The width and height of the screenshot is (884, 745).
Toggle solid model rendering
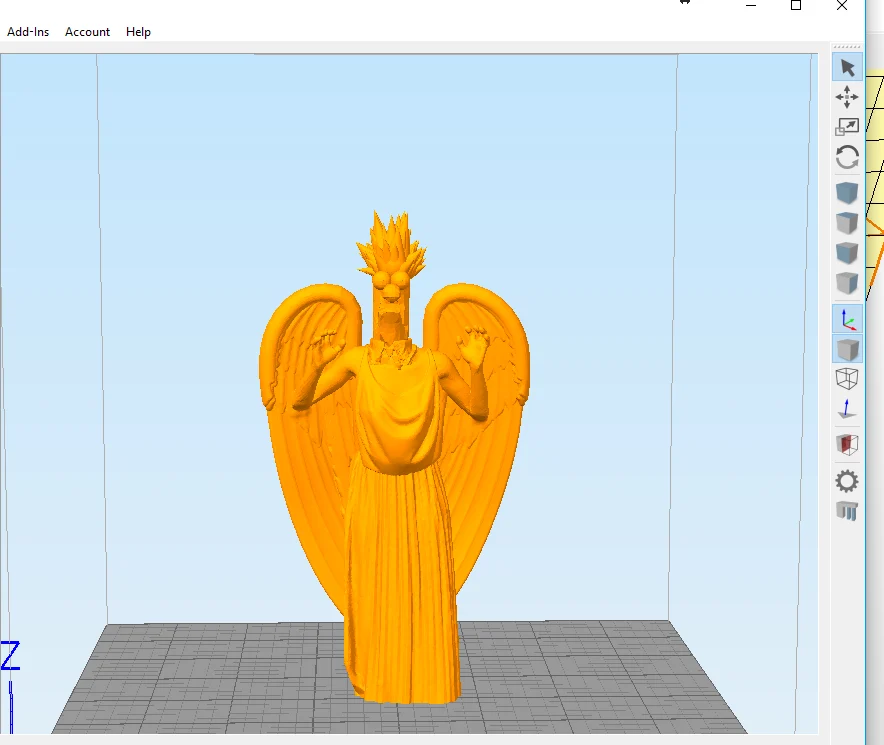pyautogui.click(x=847, y=349)
